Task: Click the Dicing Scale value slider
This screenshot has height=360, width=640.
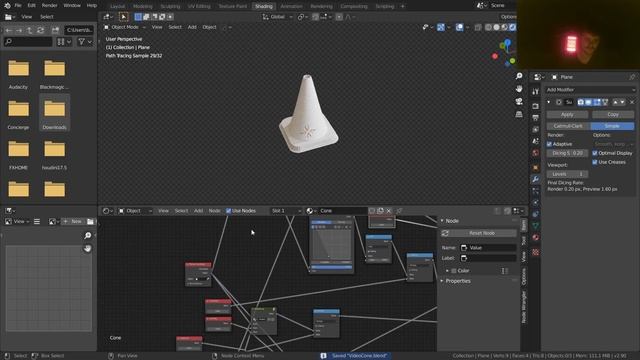Action: [567, 153]
